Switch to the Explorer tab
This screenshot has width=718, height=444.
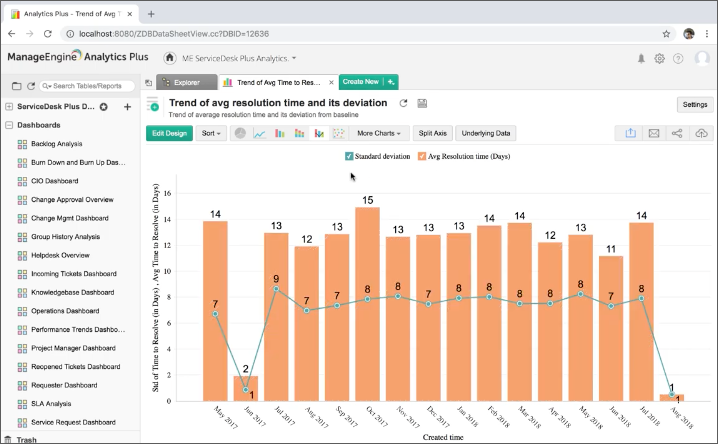[x=186, y=82]
